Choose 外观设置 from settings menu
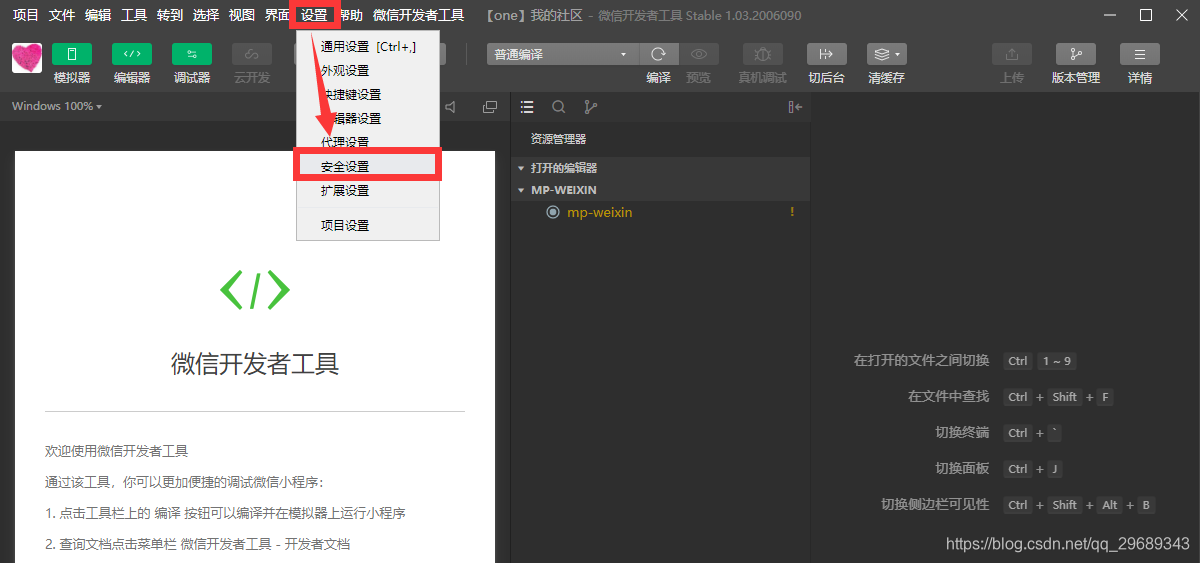This screenshot has height=563, width=1200. 368,70
